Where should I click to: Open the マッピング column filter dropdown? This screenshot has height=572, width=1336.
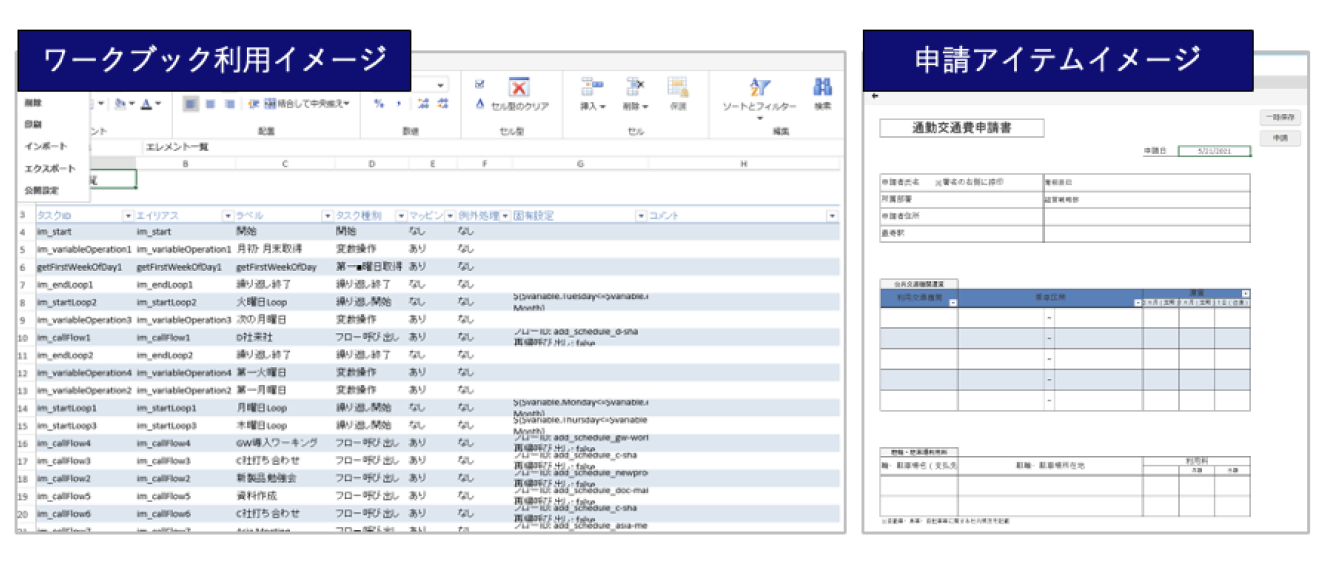click(450, 216)
